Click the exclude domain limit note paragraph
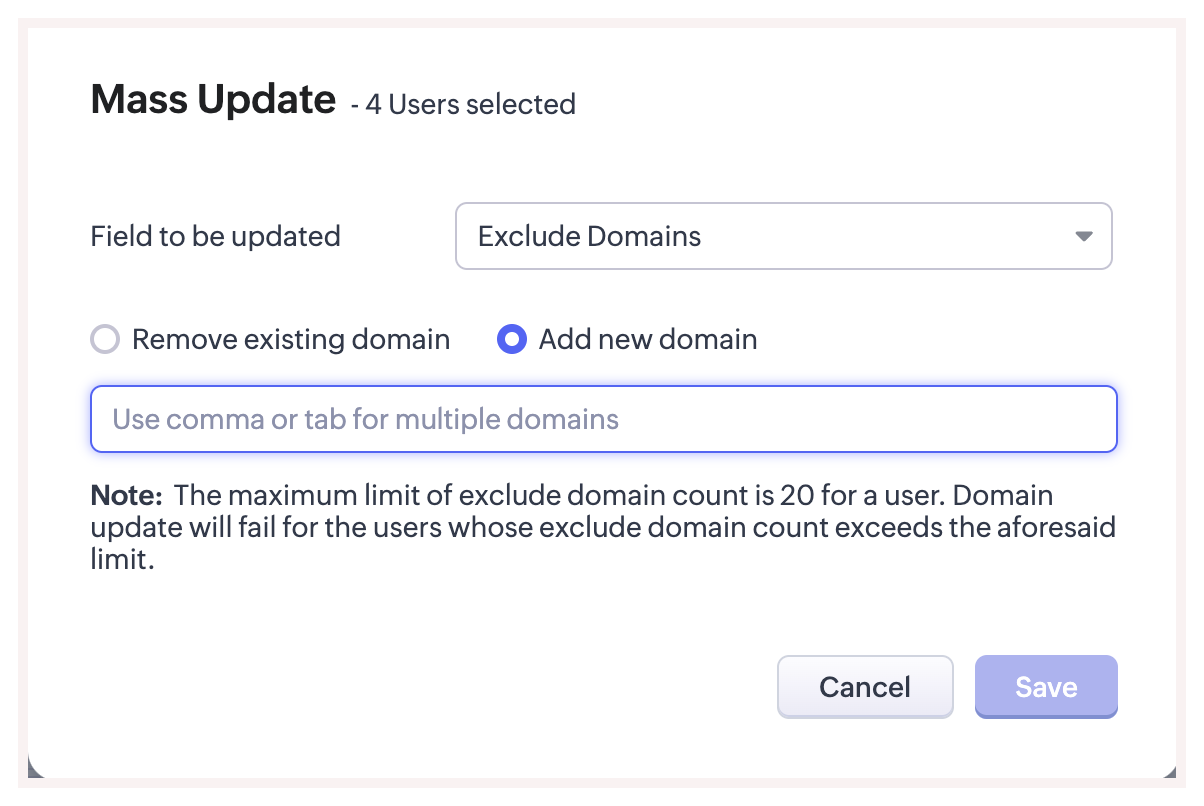The height and width of the screenshot is (806, 1204). [600, 527]
